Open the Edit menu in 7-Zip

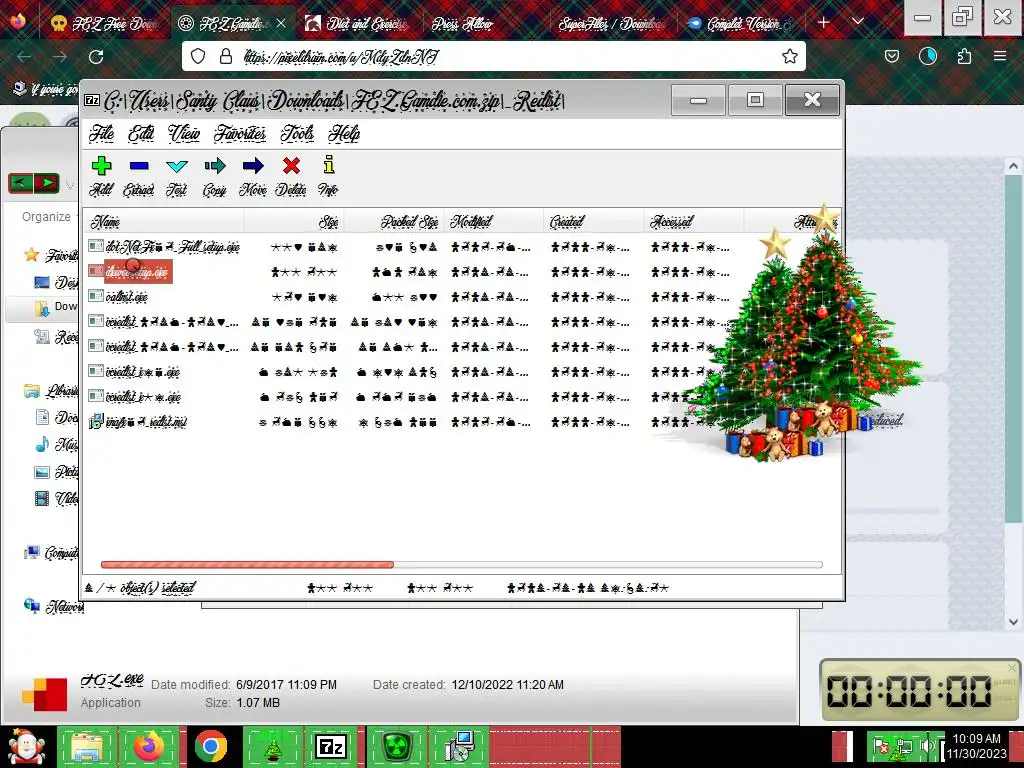click(141, 133)
